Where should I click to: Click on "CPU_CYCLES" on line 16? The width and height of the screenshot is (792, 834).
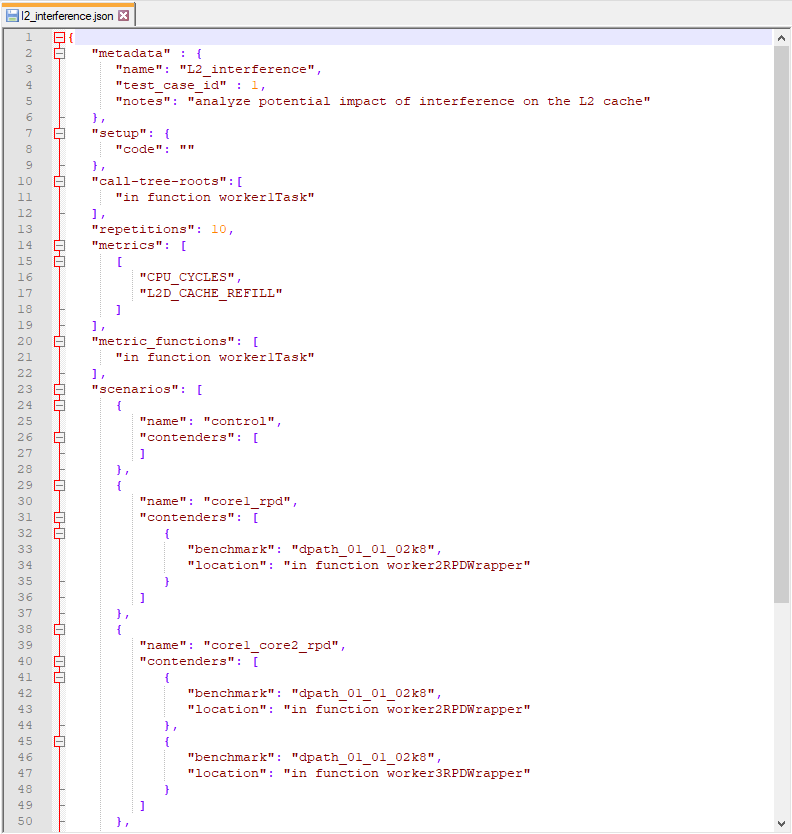[187, 277]
